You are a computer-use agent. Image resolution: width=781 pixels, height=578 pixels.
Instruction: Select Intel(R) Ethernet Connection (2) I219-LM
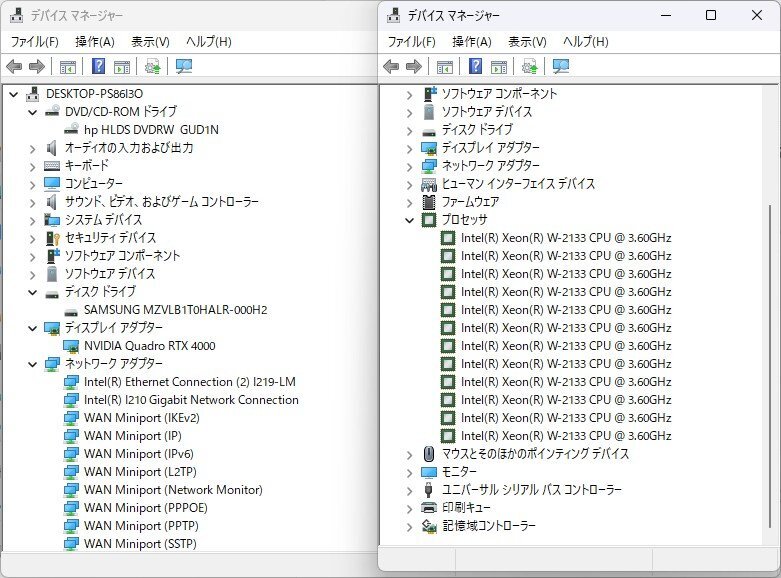[190, 382]
